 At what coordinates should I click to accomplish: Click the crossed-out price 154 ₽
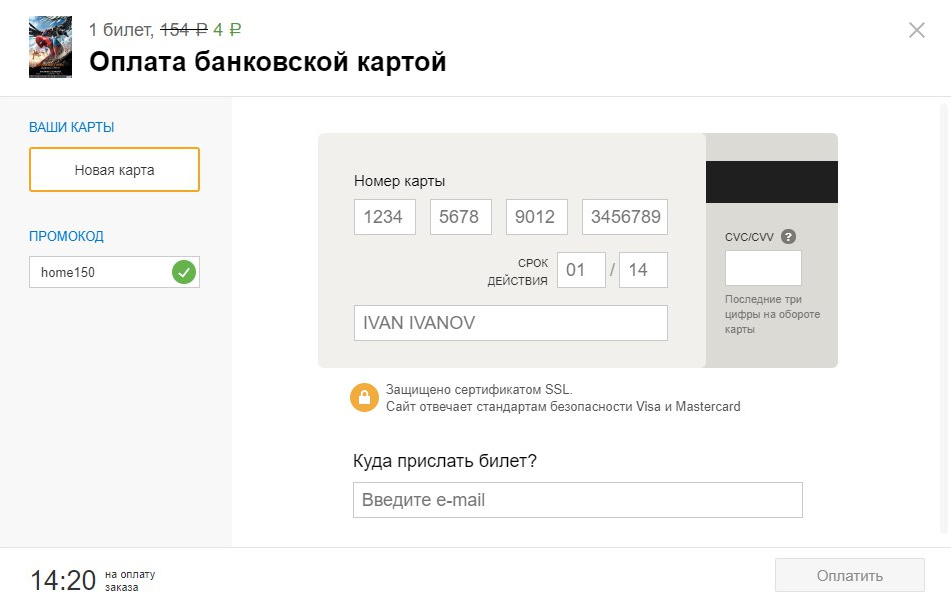coord(184,30)
